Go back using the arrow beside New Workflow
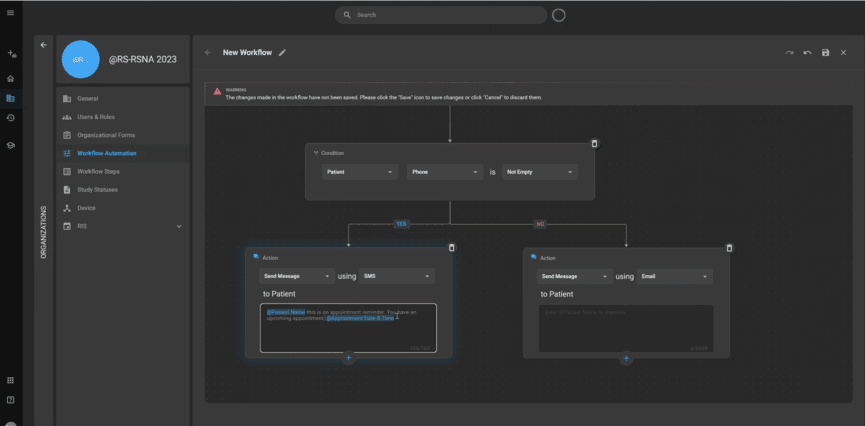 (x=208, y=52)
